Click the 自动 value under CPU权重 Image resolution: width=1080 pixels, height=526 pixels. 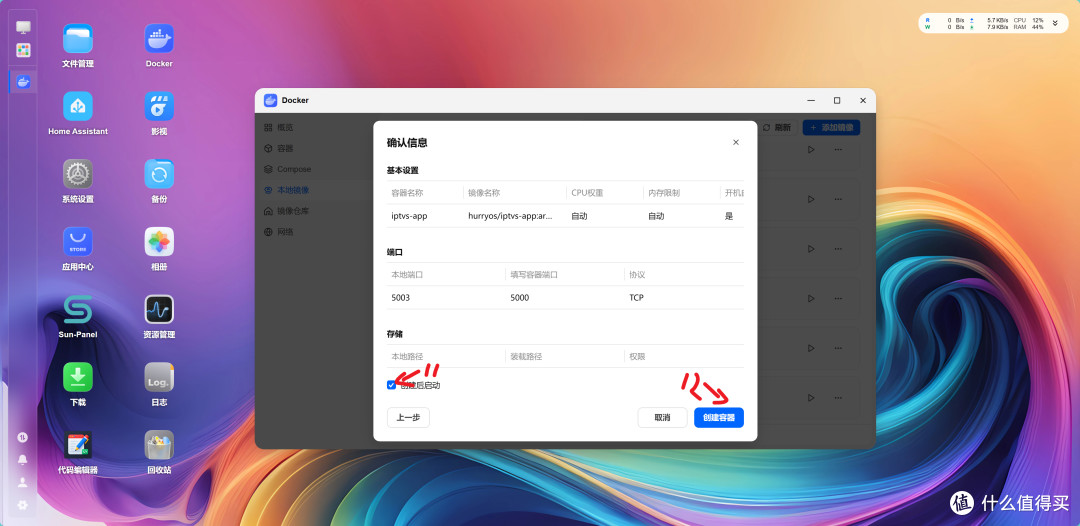tap(579, 216)
